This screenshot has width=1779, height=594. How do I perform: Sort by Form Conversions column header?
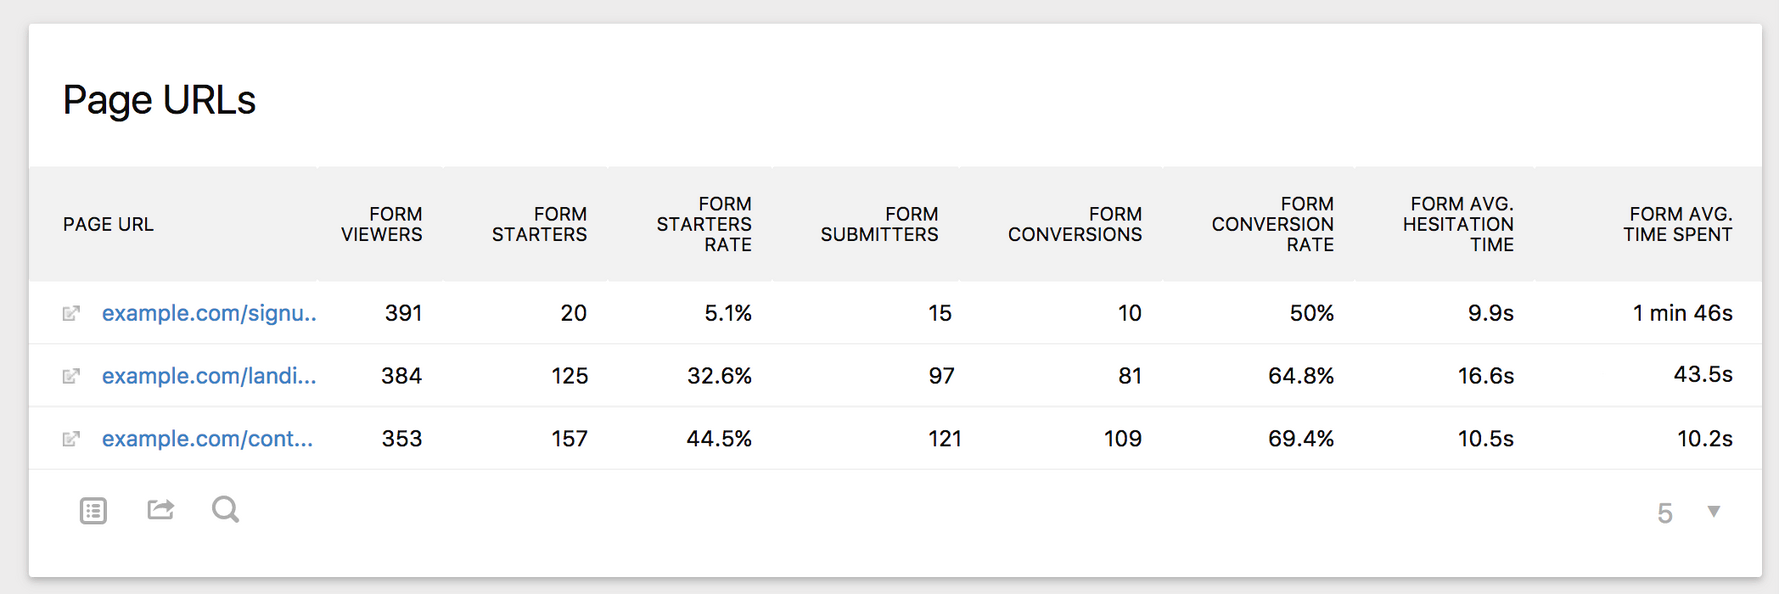pyautogui.click(x=1074, y=224)
